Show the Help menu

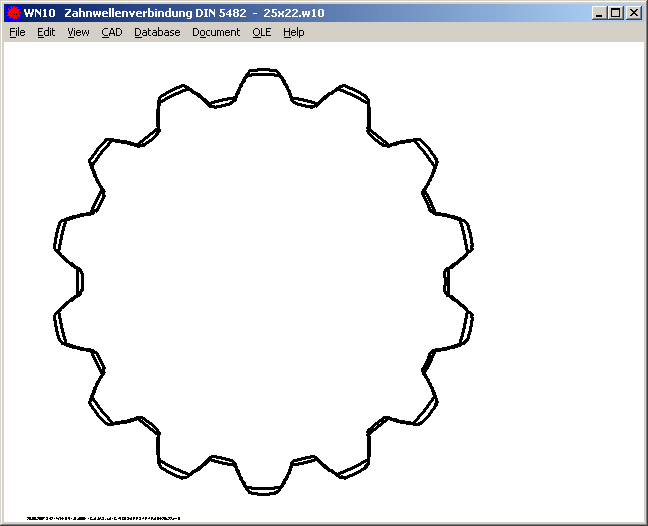293,32
